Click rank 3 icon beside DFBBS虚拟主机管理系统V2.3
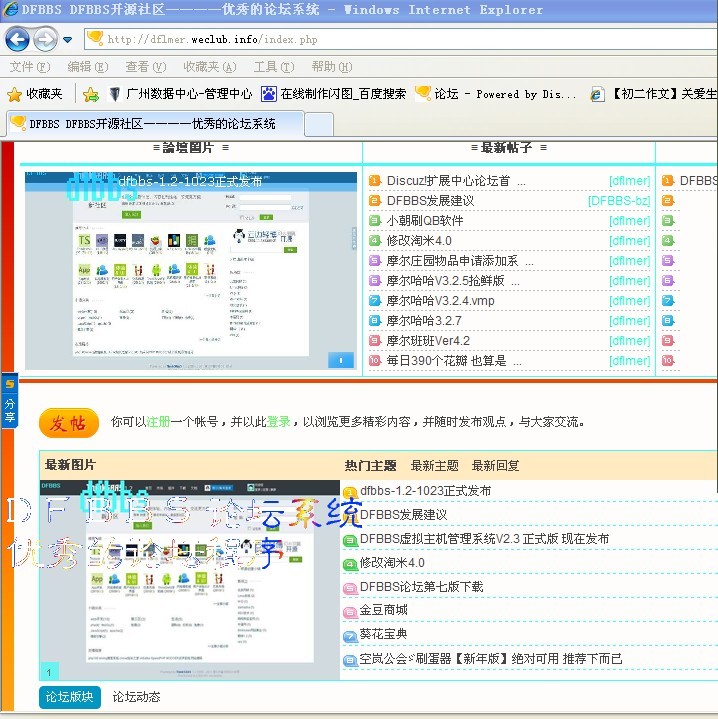 click(350, 540)
